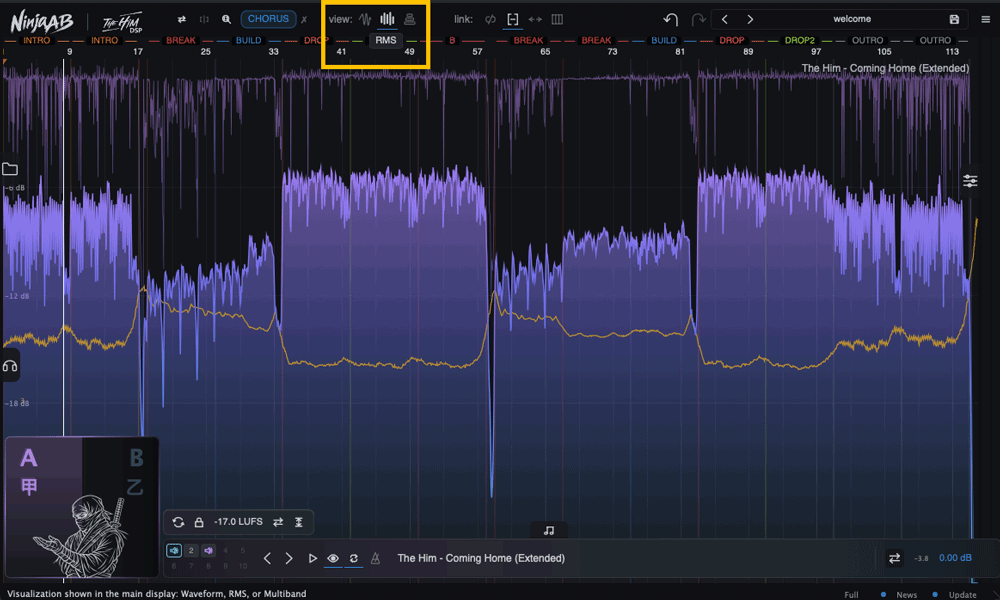Click the swap icon beside -17.0 LUFS
Screen dimensions: 1000x600
click(x=278, y=522)
